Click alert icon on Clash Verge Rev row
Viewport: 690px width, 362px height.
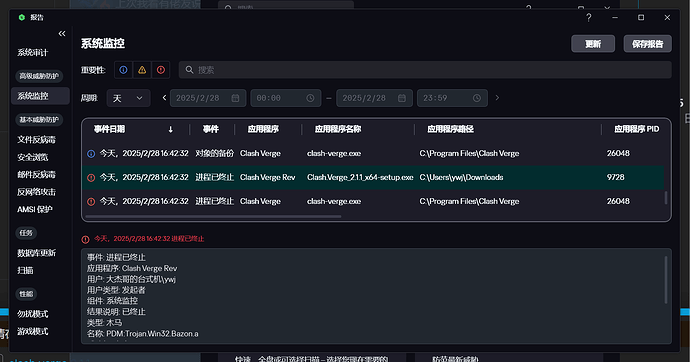pyautogui.click(x=91, y=178)
